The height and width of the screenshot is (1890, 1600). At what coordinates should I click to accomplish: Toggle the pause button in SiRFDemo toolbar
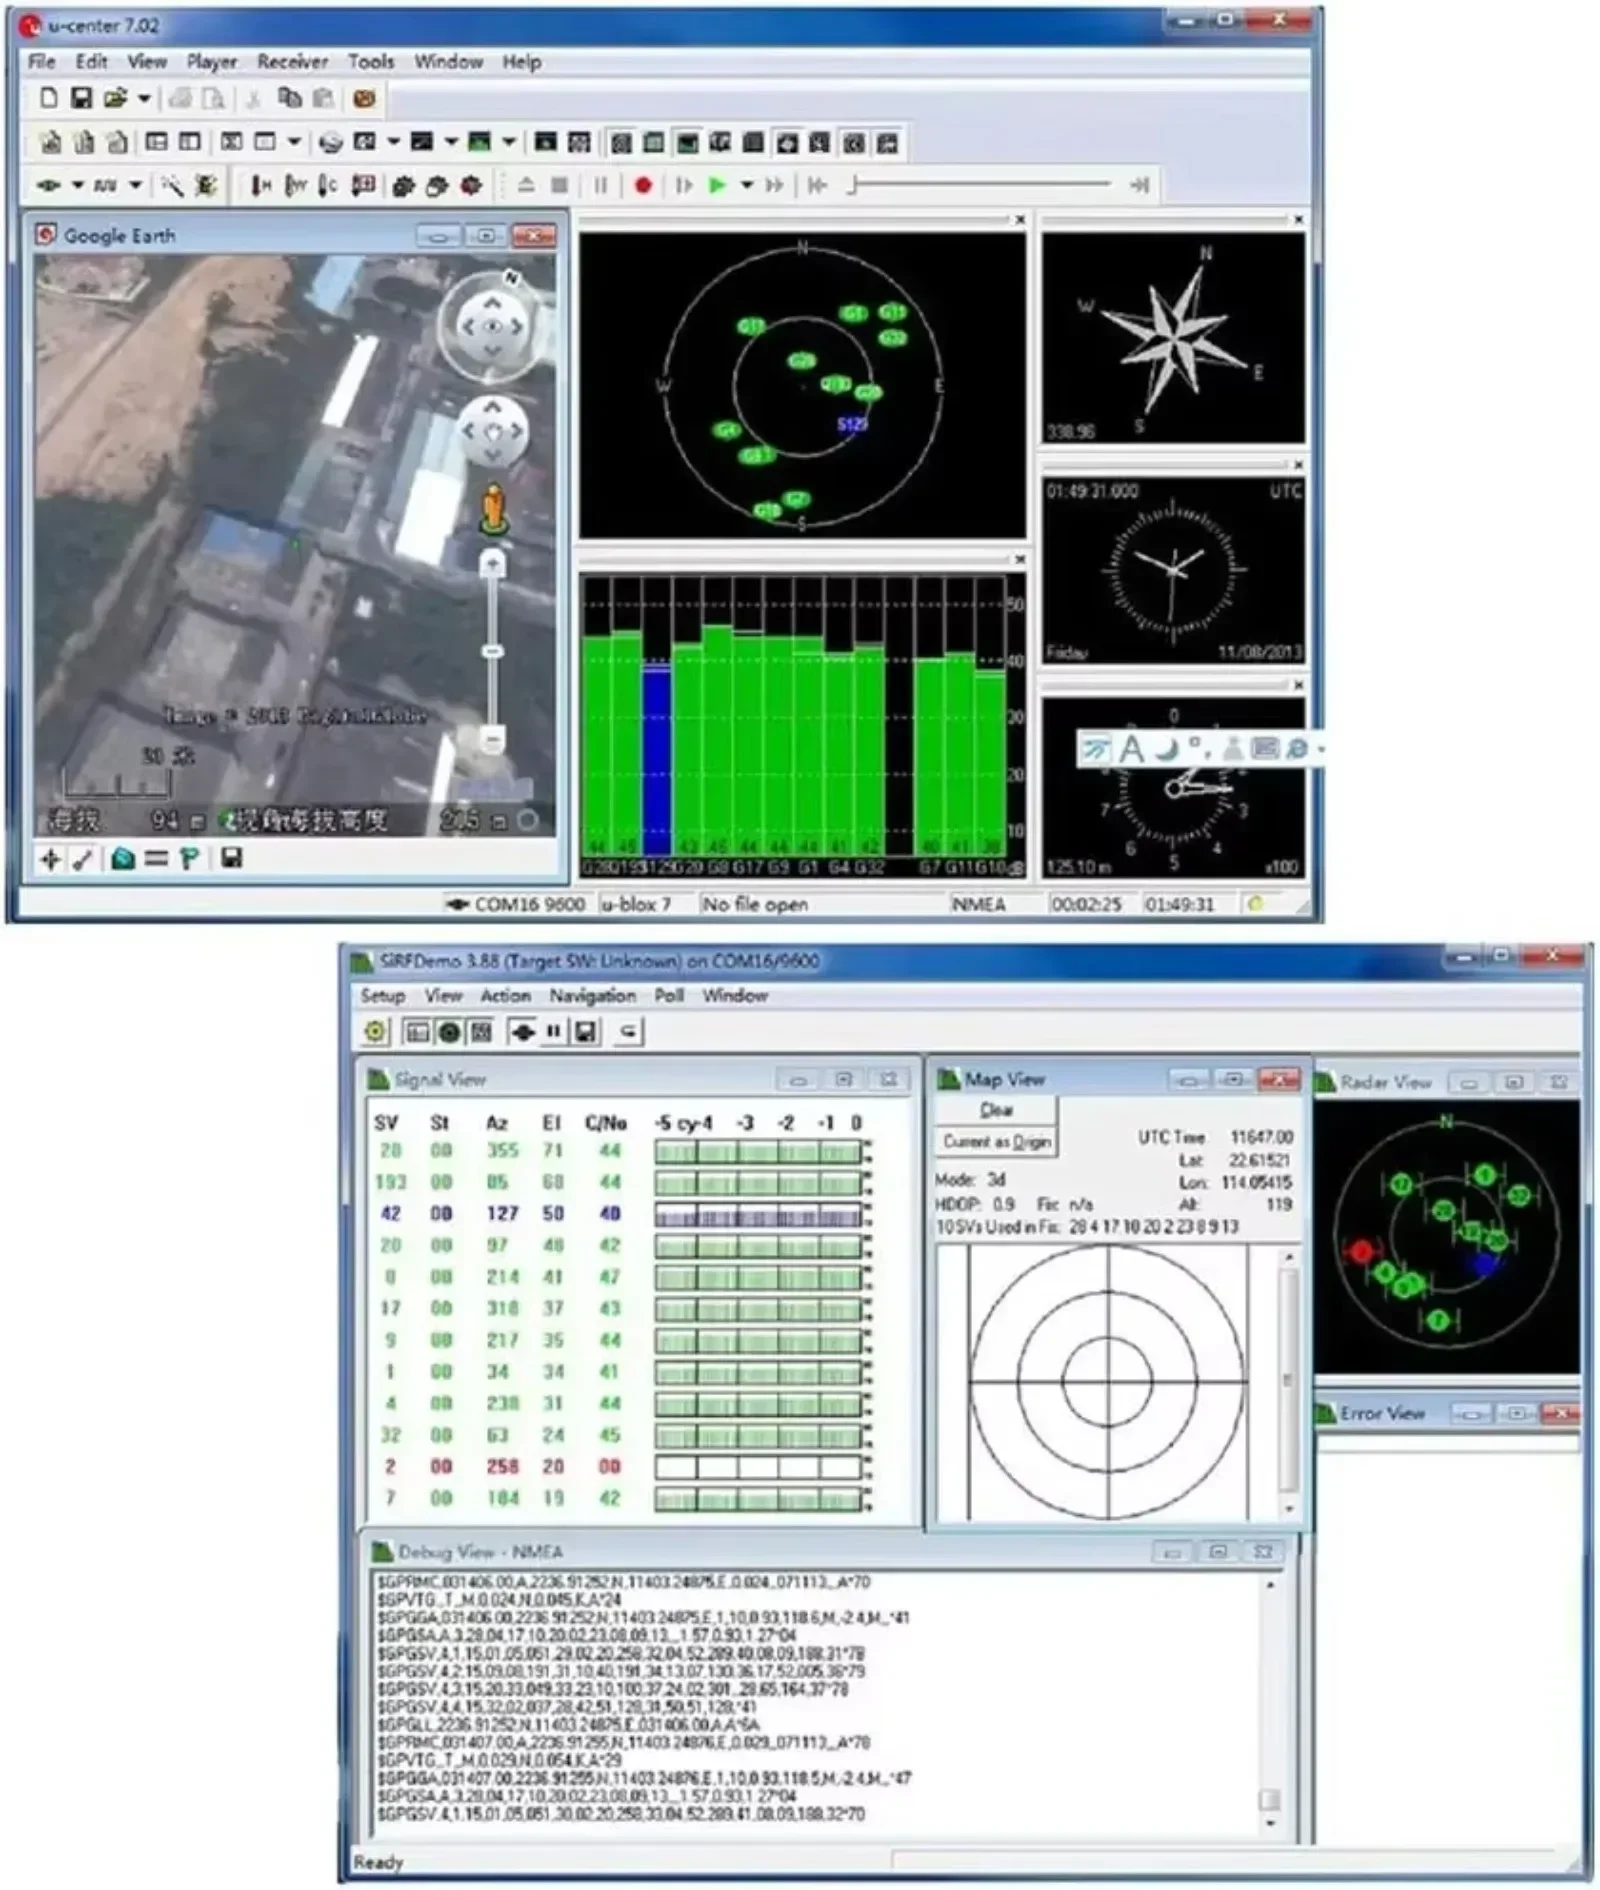(553, 1031)
